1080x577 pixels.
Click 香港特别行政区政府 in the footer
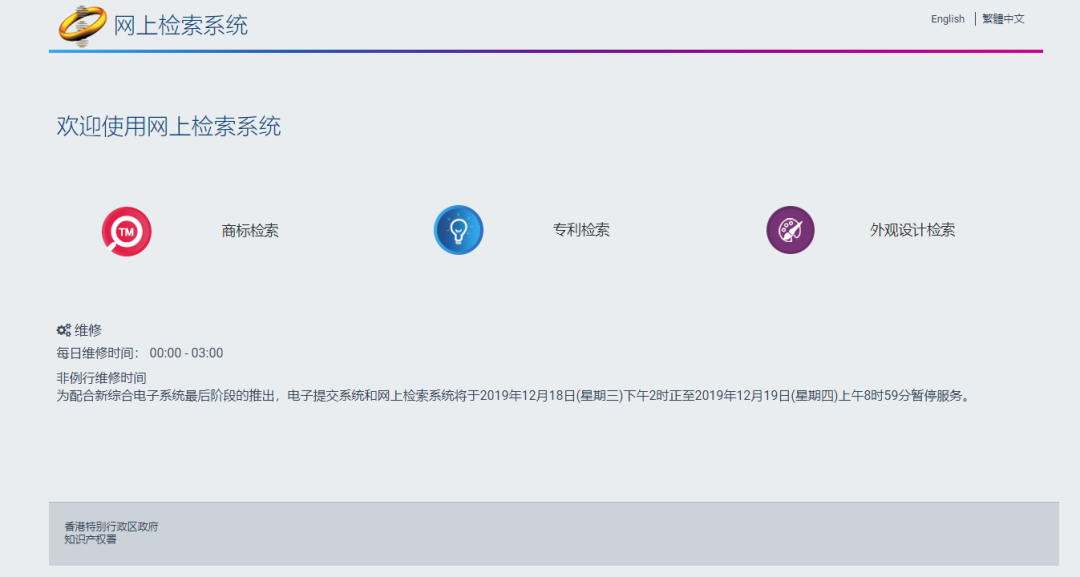tap(111, 527)
